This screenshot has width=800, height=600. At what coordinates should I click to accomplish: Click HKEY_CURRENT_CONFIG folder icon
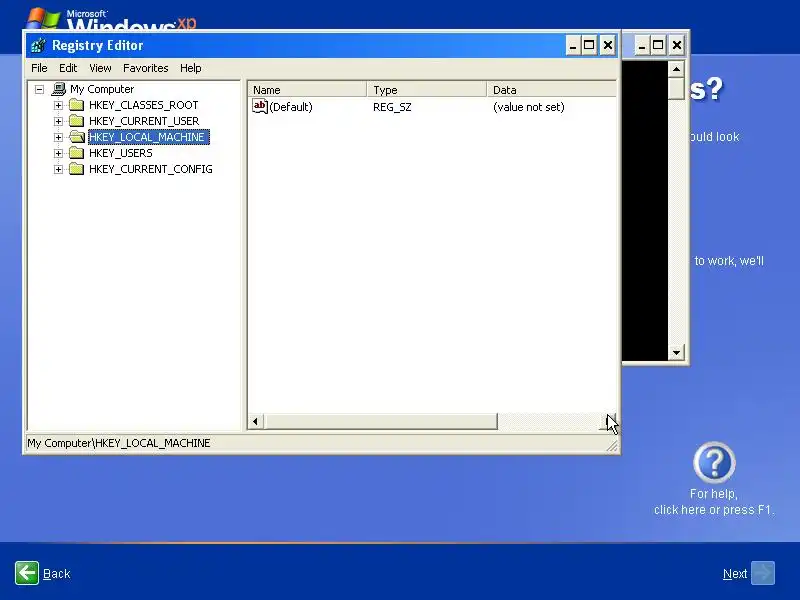(77, 169)
